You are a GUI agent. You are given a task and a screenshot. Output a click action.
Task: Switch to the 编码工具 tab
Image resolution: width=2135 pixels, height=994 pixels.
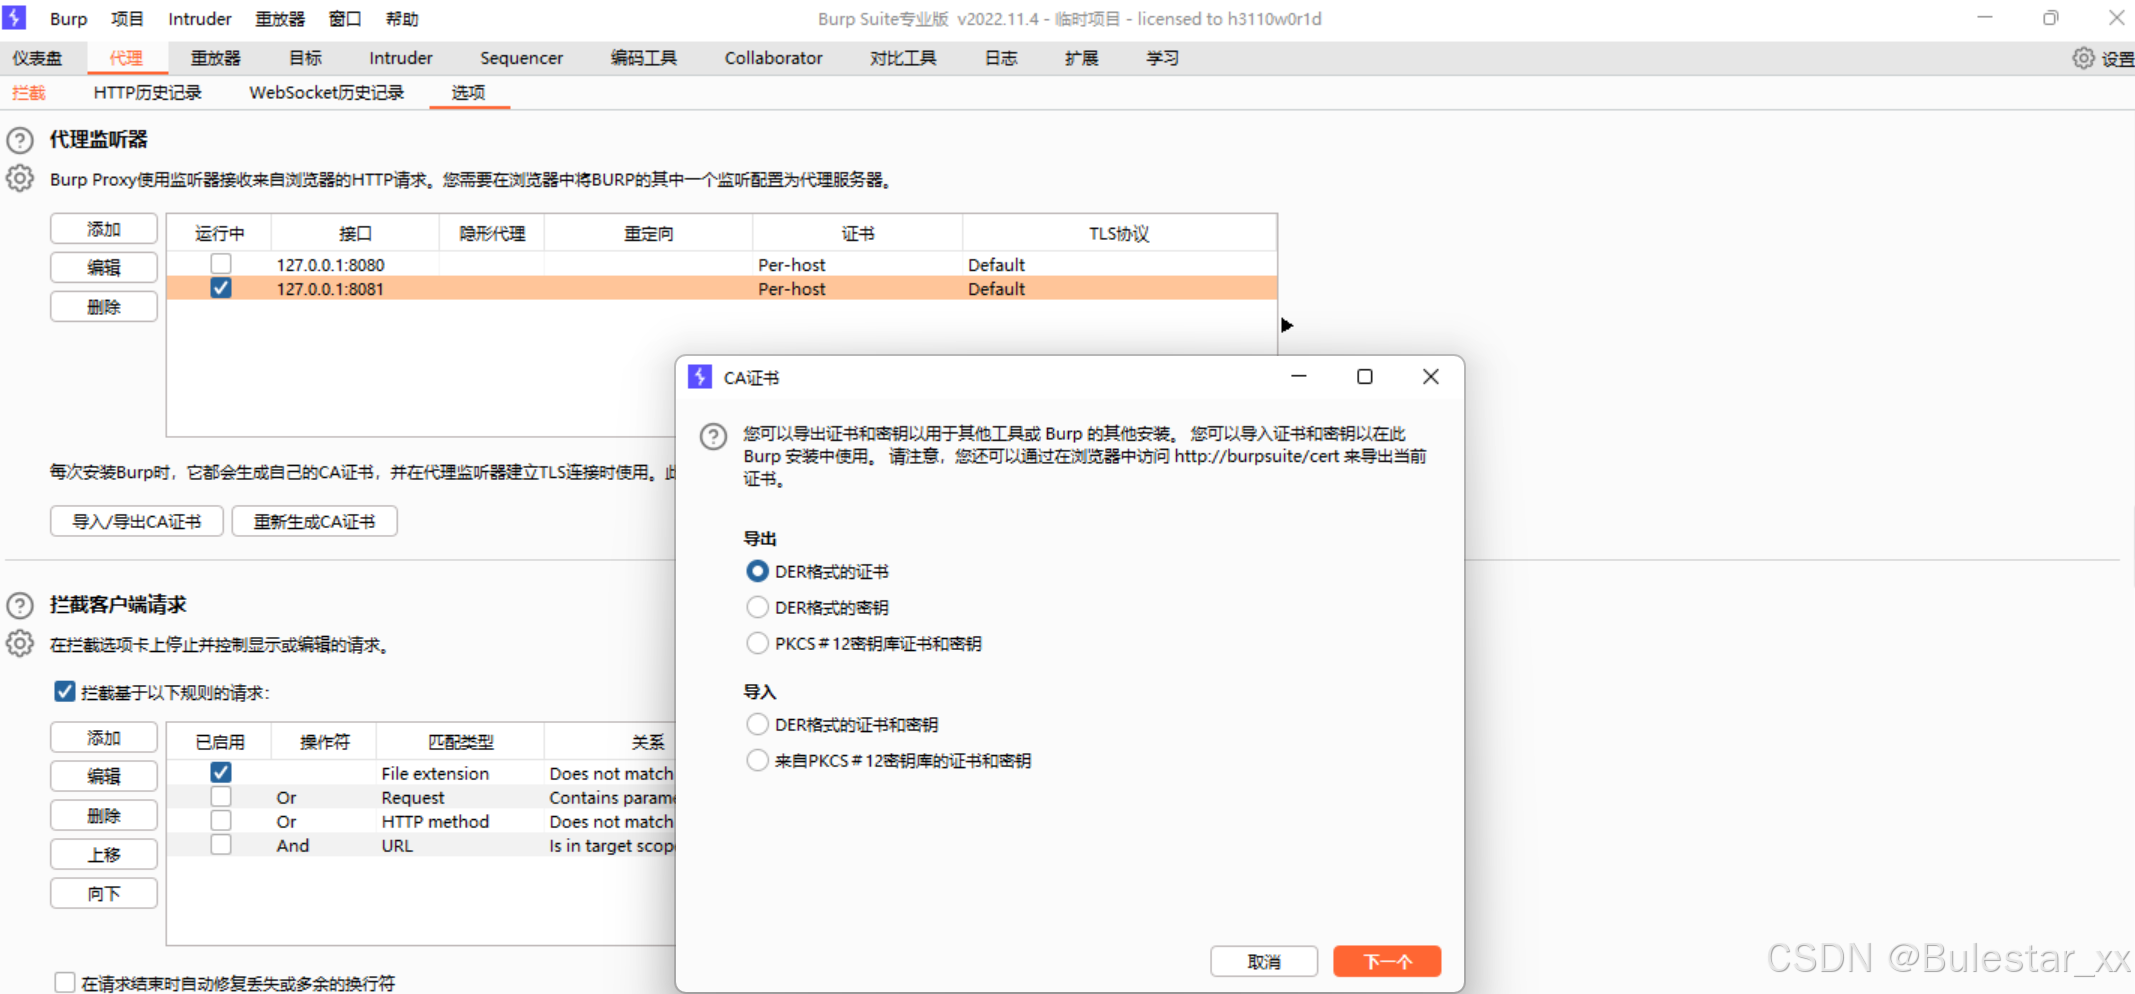click(x=644, y=58)
